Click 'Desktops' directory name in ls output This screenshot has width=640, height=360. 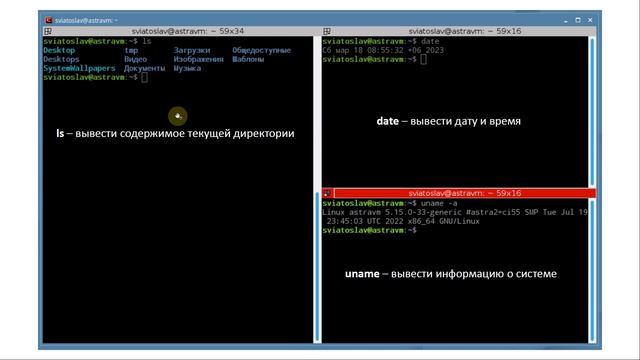pos(61,59)
